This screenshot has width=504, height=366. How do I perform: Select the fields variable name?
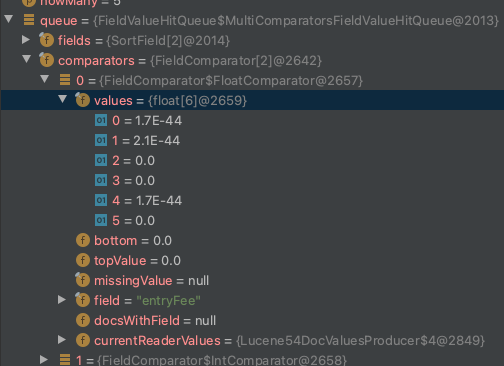pyautogui.click(x=74, y=41)
